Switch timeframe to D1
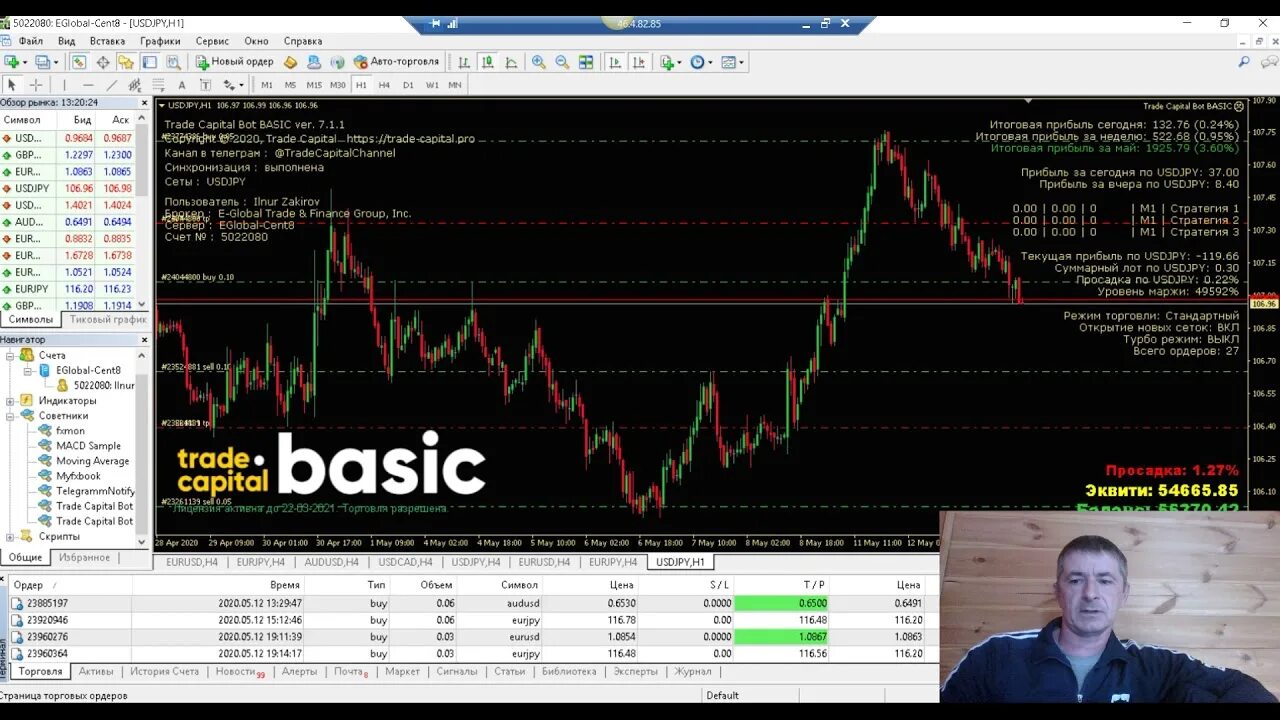Screen dimensions: 1280x720 pos(408,85)
